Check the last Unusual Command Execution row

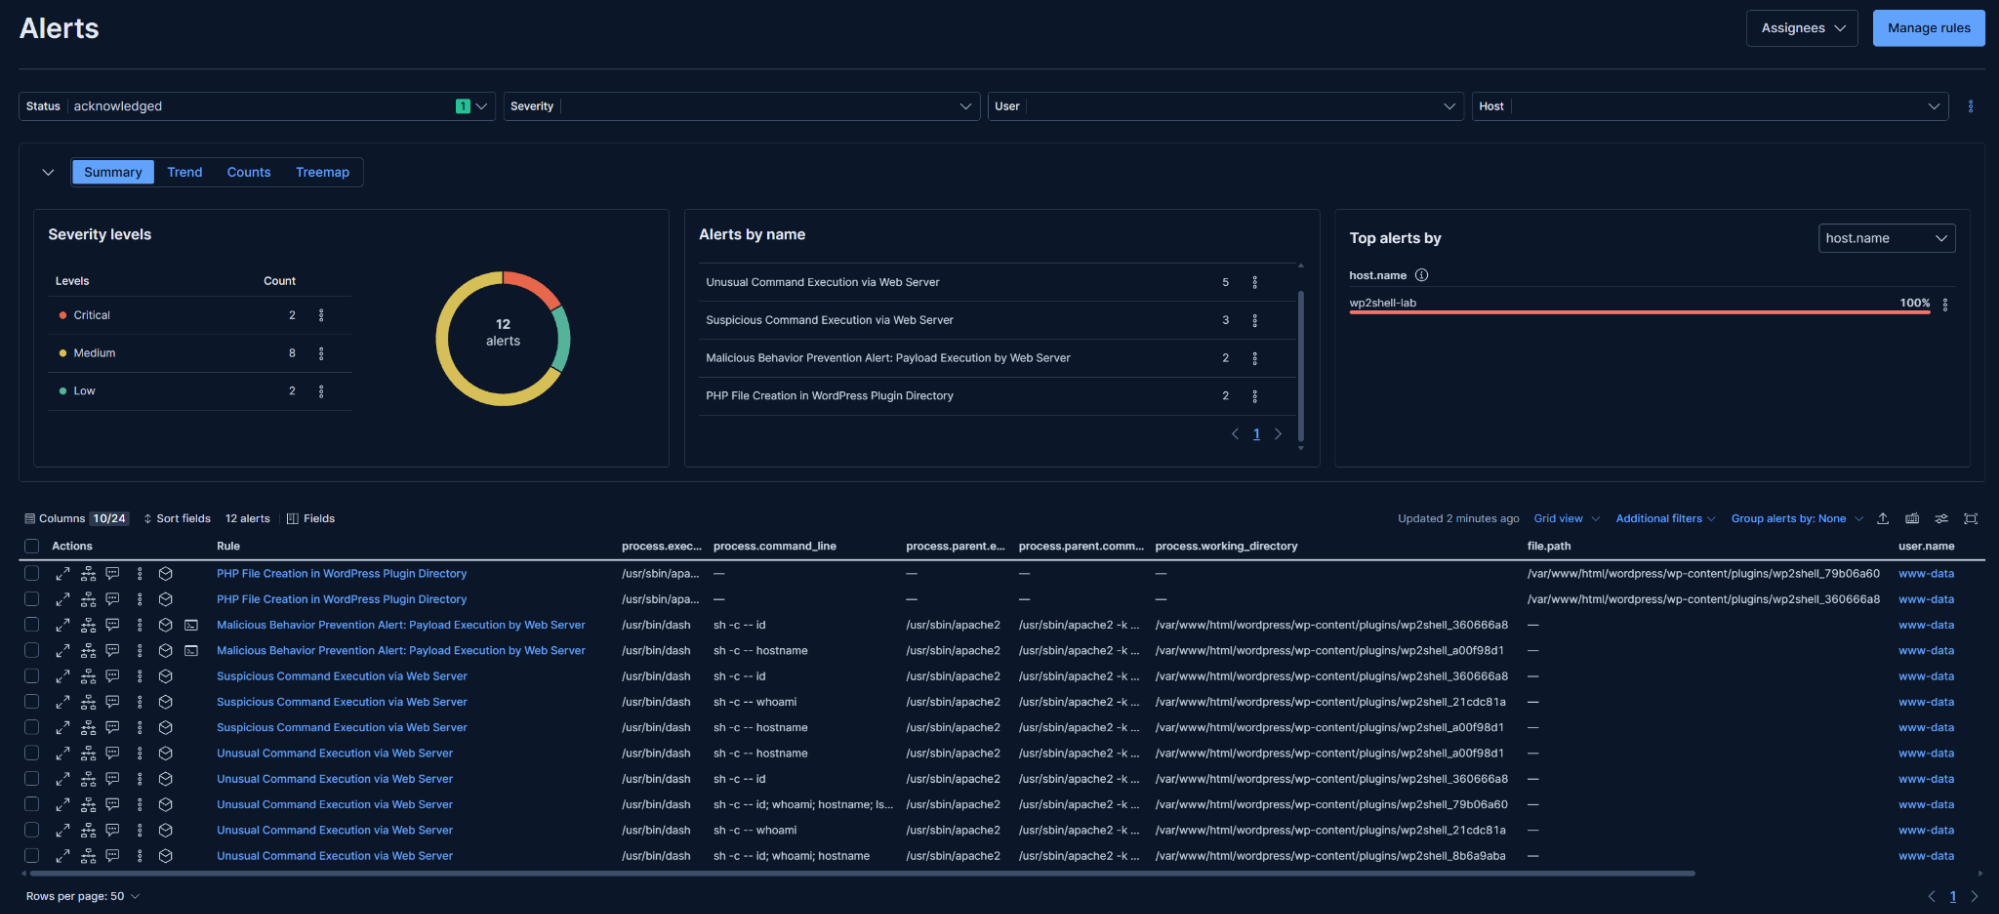tap(32, 856)
